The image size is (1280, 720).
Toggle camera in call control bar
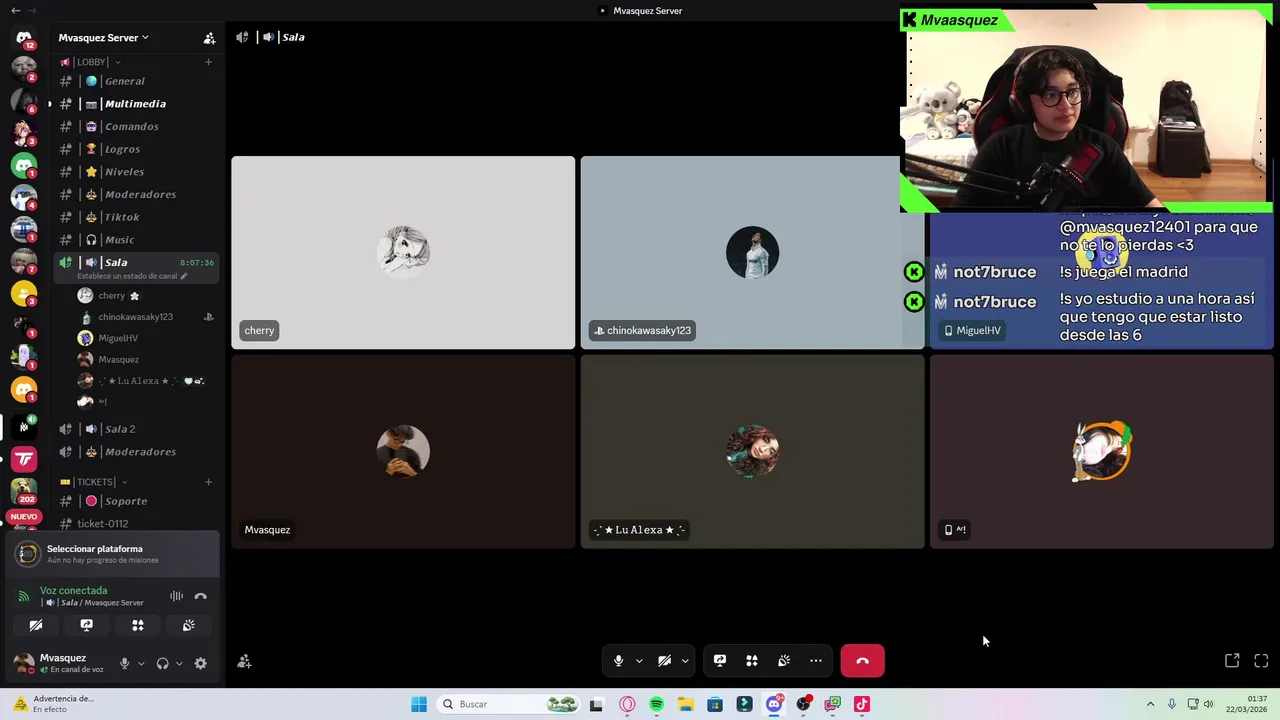[664, 661]
